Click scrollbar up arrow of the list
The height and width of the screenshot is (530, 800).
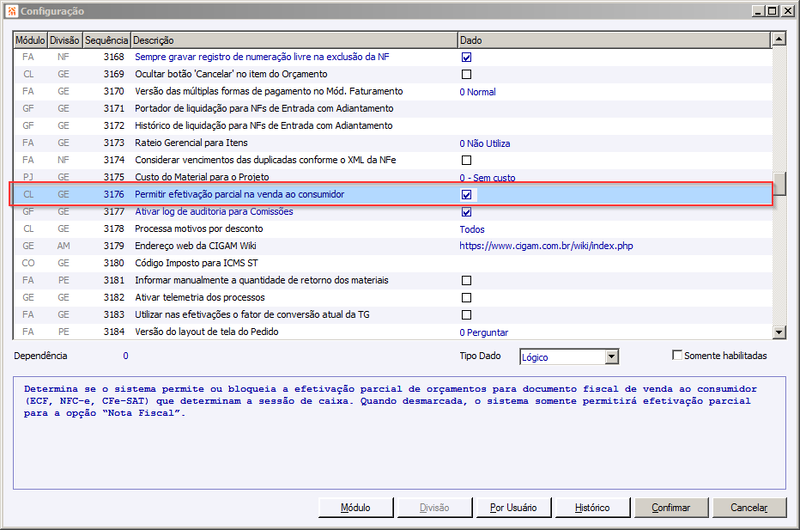pos(779,39)
